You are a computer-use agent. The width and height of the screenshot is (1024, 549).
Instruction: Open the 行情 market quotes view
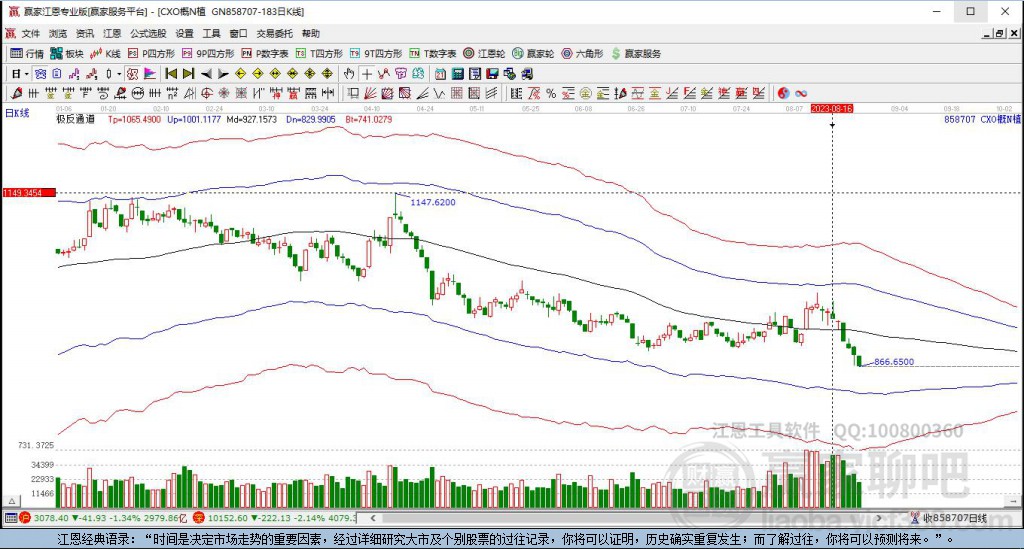[27, 54]
